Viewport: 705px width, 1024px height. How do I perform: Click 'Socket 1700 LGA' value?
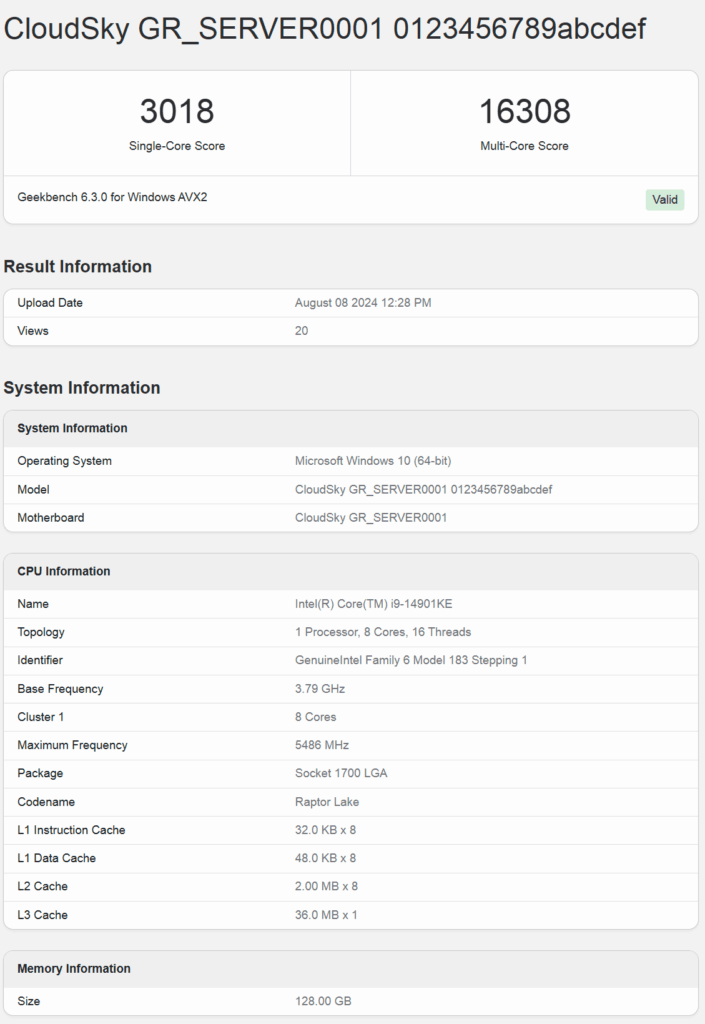[341, 773]
